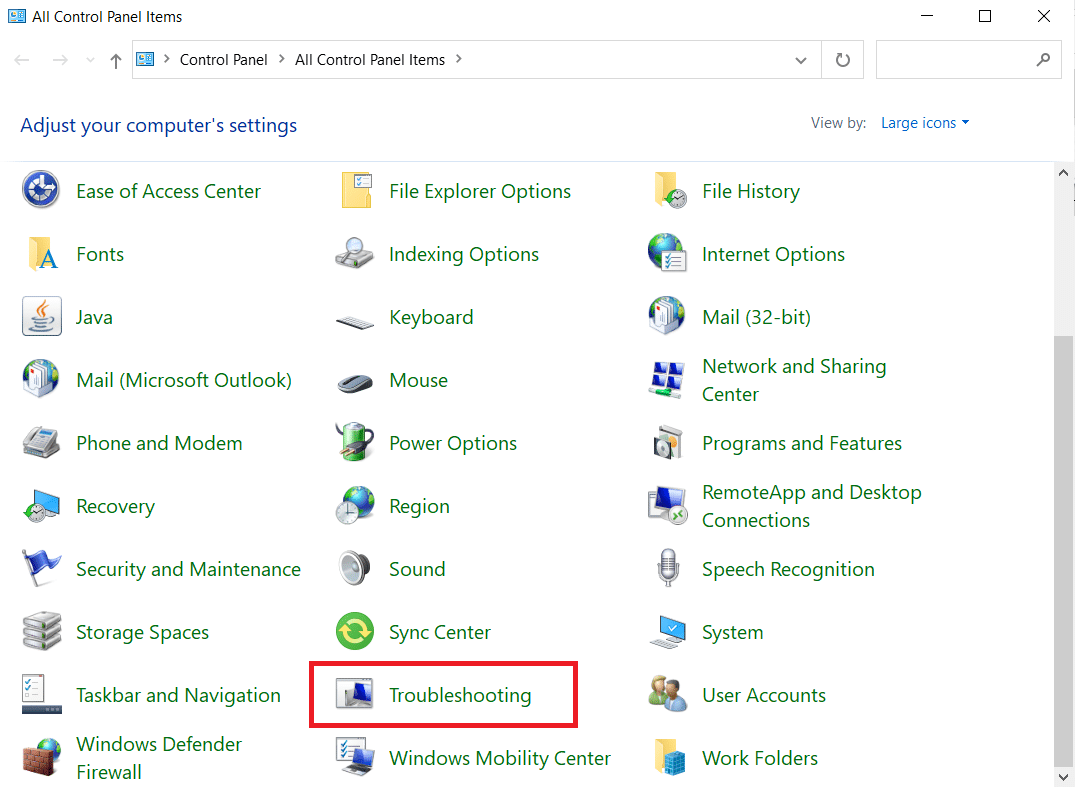
Task: Click the Sound speaker icon
Action: point(354,569)
